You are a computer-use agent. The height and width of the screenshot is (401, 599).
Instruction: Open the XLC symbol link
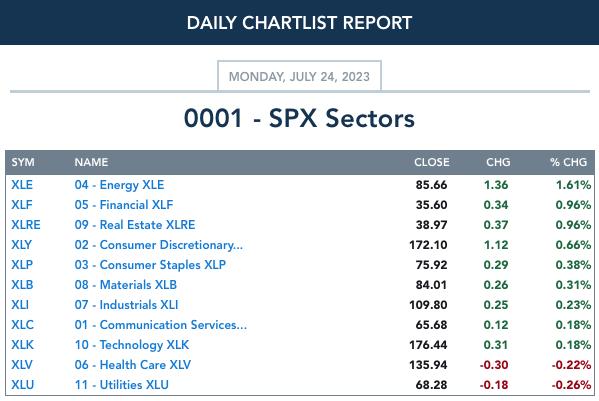(x=23, y=325)
